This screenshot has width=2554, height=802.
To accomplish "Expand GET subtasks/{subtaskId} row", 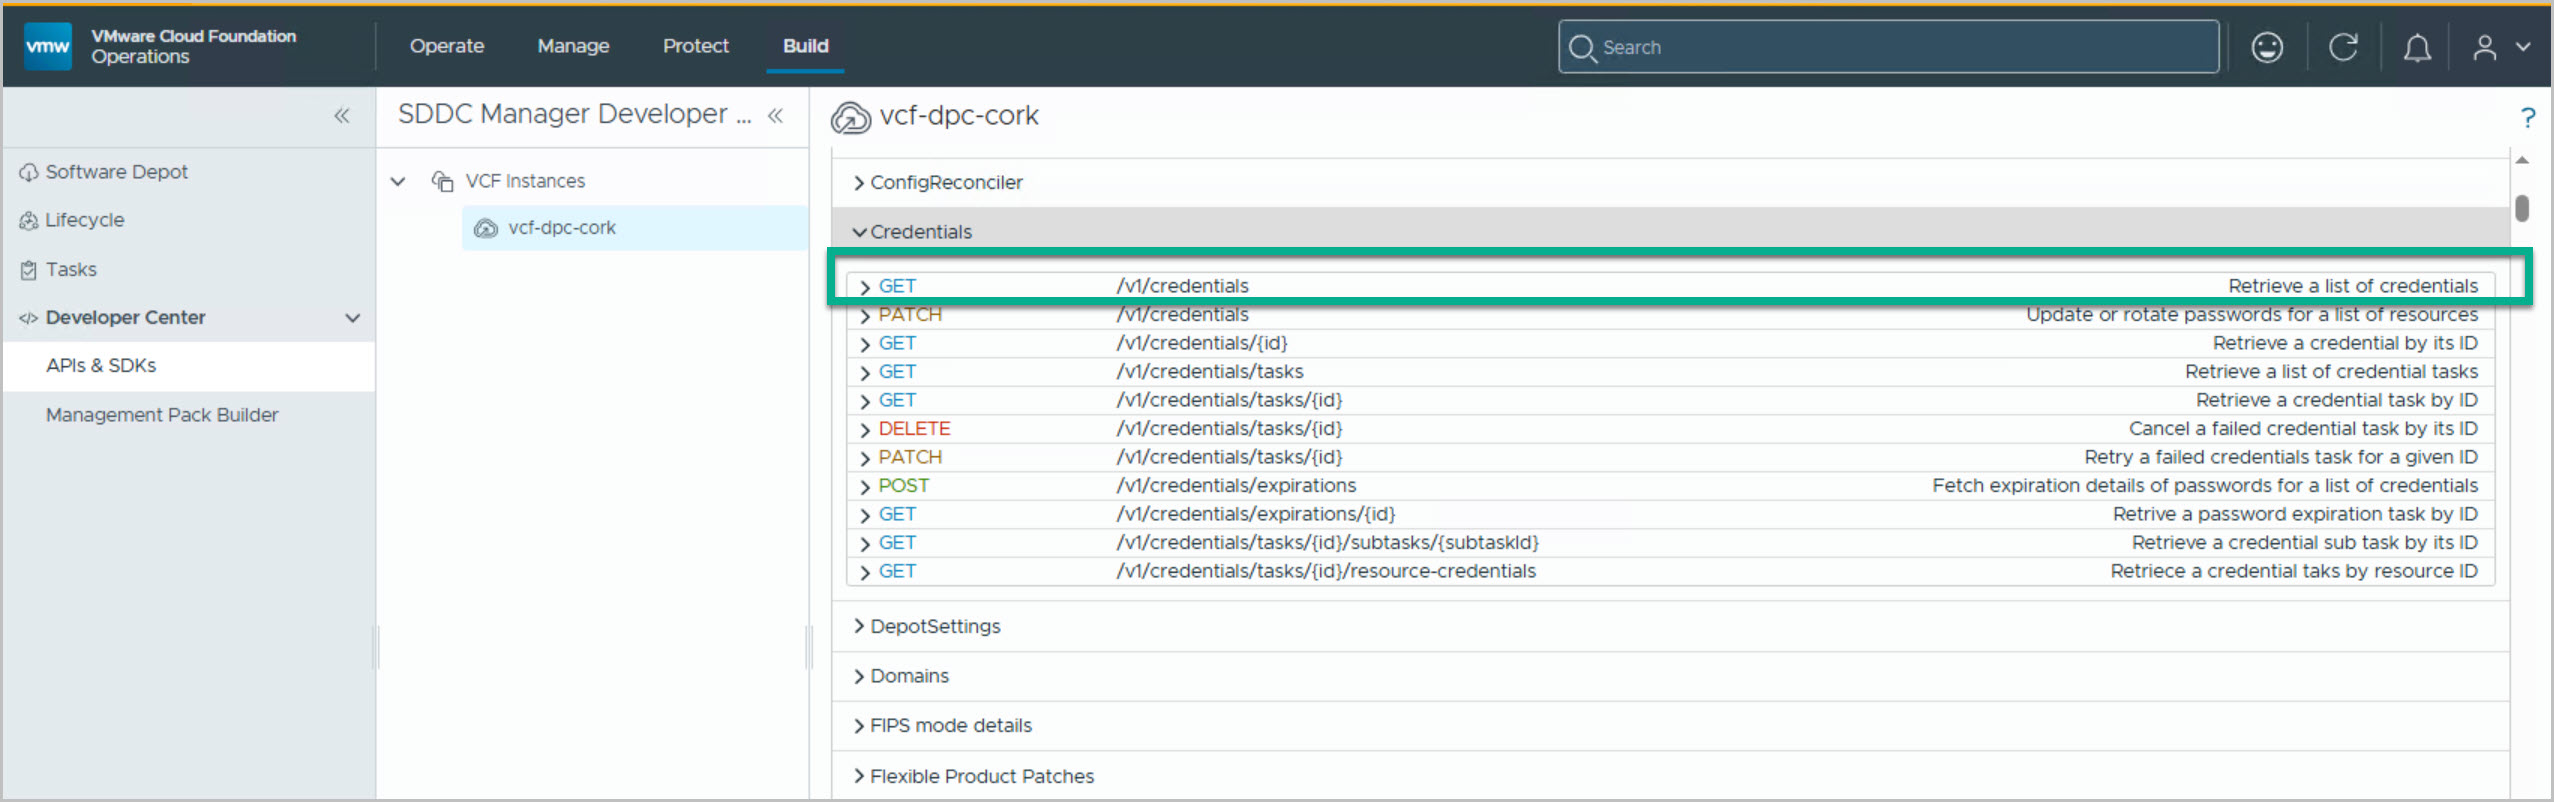I will [x=865, y=544].
